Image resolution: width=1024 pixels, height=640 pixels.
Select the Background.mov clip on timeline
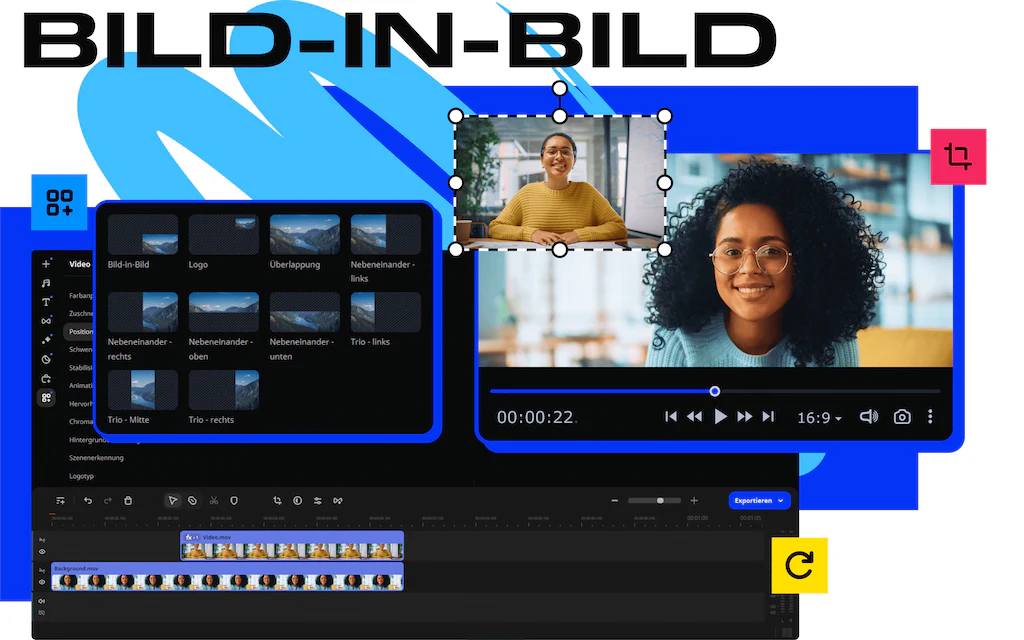(x=227, y=577)
